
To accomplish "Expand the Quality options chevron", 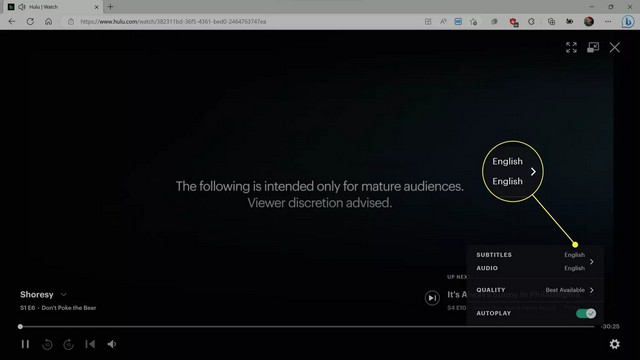I will (591, 290).
